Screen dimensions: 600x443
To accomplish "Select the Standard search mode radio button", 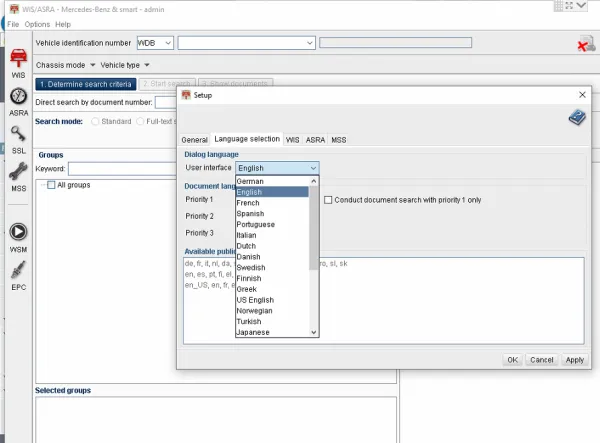I will (x=96, y=122).
